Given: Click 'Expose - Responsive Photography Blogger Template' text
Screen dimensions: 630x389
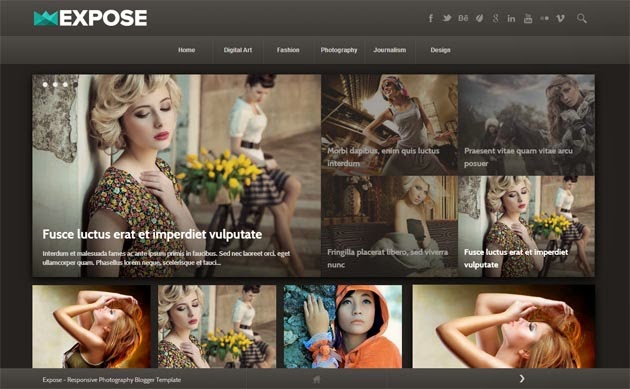Looking at the screenshot, I should [112, 380].
